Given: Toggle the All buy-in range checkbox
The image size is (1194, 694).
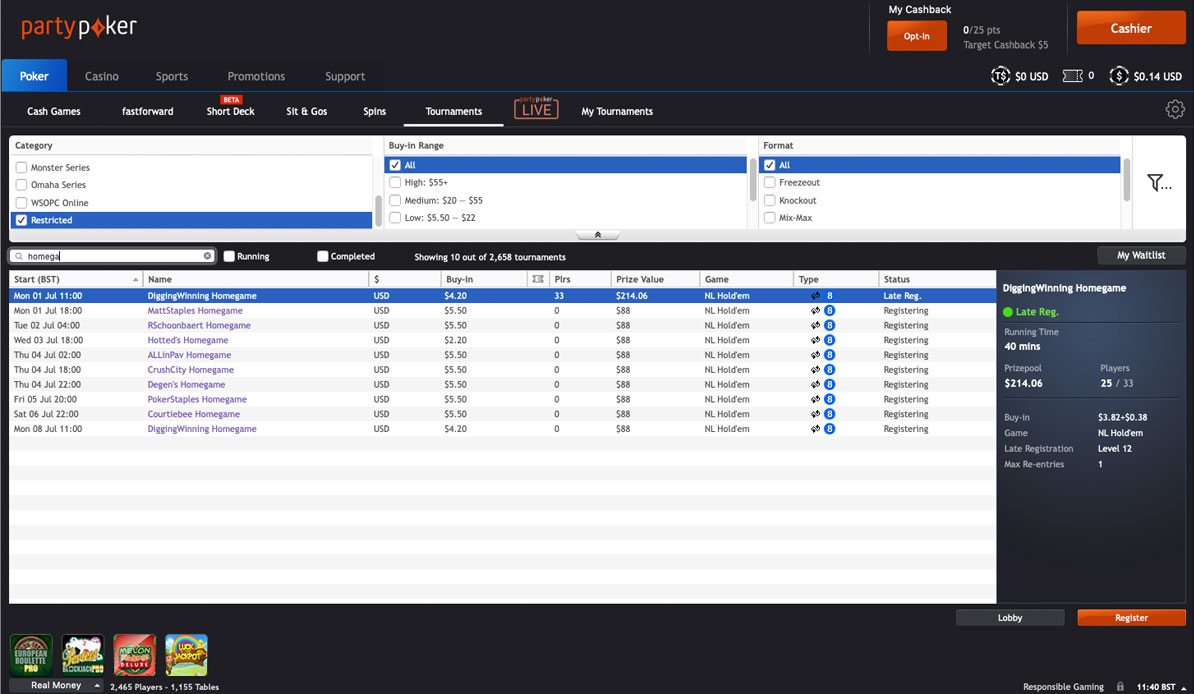Looking at the screenshot, I should click(x=394, y=165).
